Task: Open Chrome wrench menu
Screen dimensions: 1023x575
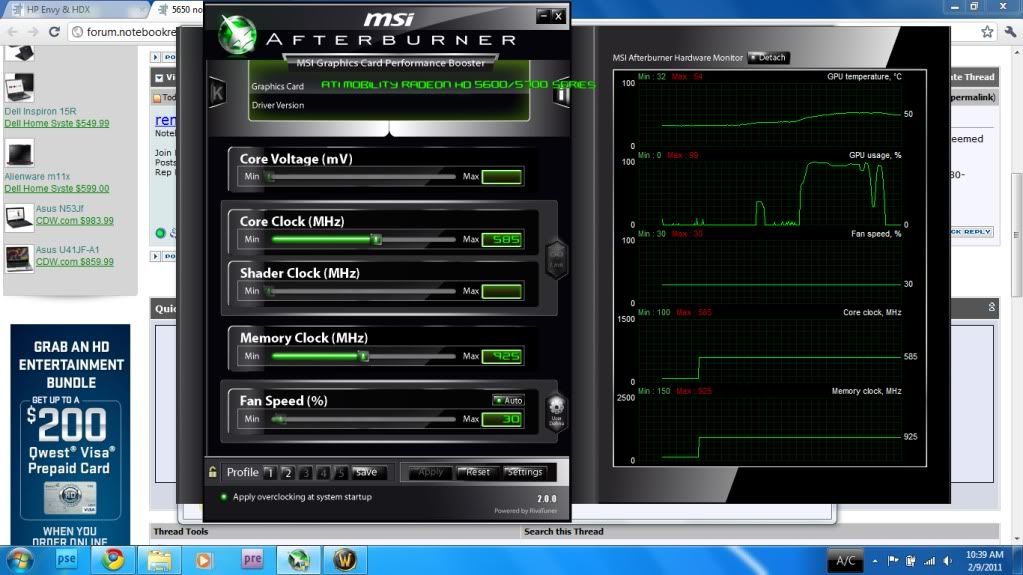Action: (1011, 31)
